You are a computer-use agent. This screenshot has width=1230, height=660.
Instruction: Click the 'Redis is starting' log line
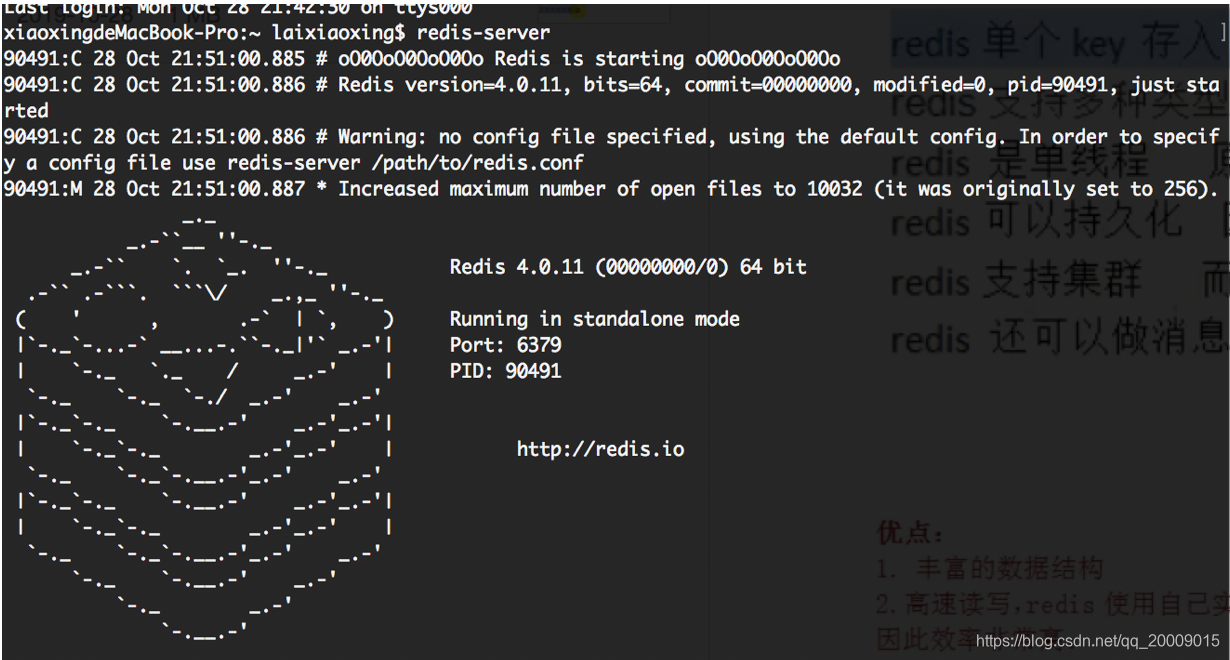tap(422, 59)
